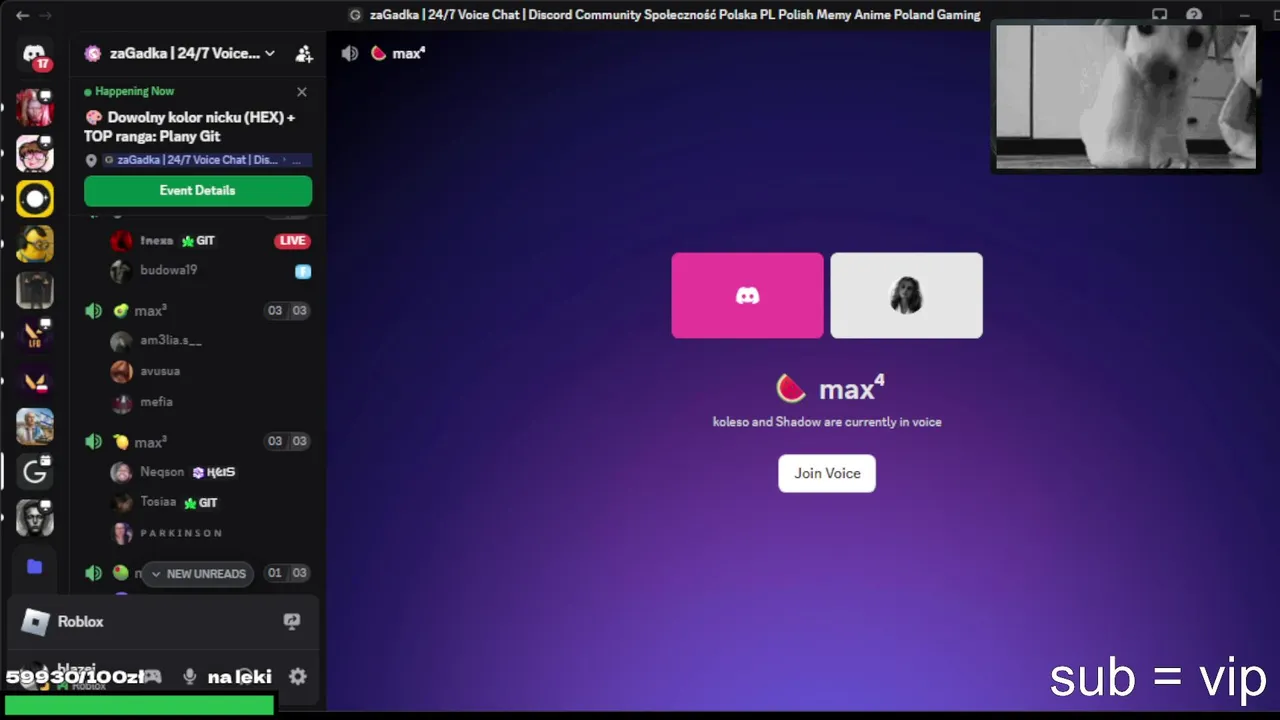Screen dimensions: 1280x720
Task: Open the G logo zaGadka server
Action: pos(35,472)
